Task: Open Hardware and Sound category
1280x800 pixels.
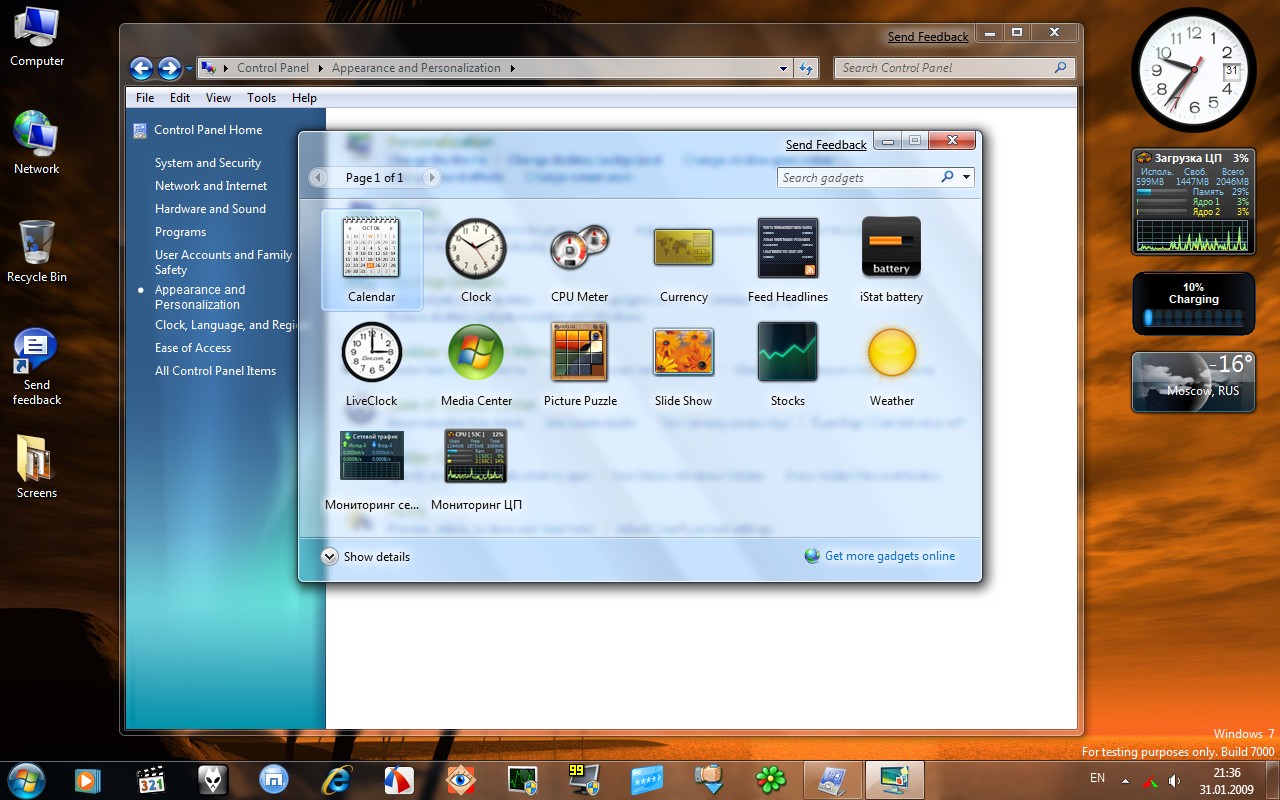Action: [210, 209]
